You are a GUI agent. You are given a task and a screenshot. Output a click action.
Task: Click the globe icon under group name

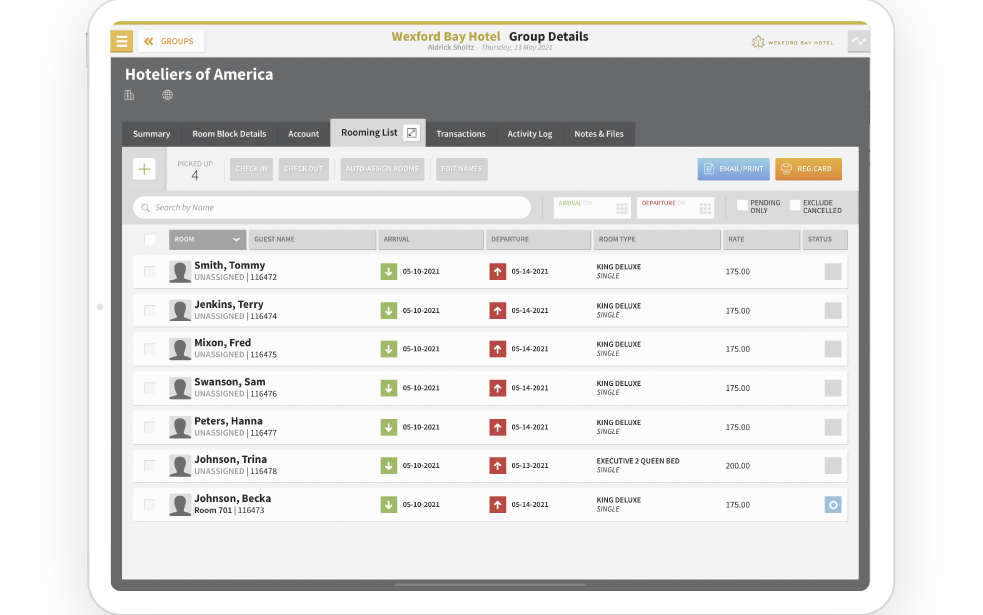tap(167, 95)
